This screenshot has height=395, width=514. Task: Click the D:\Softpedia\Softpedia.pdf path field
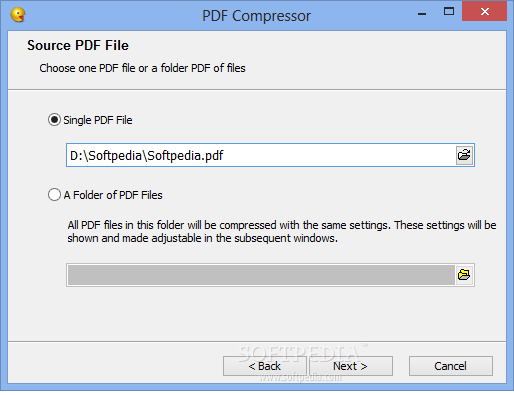pyautogui.click(x=261, y=155)
